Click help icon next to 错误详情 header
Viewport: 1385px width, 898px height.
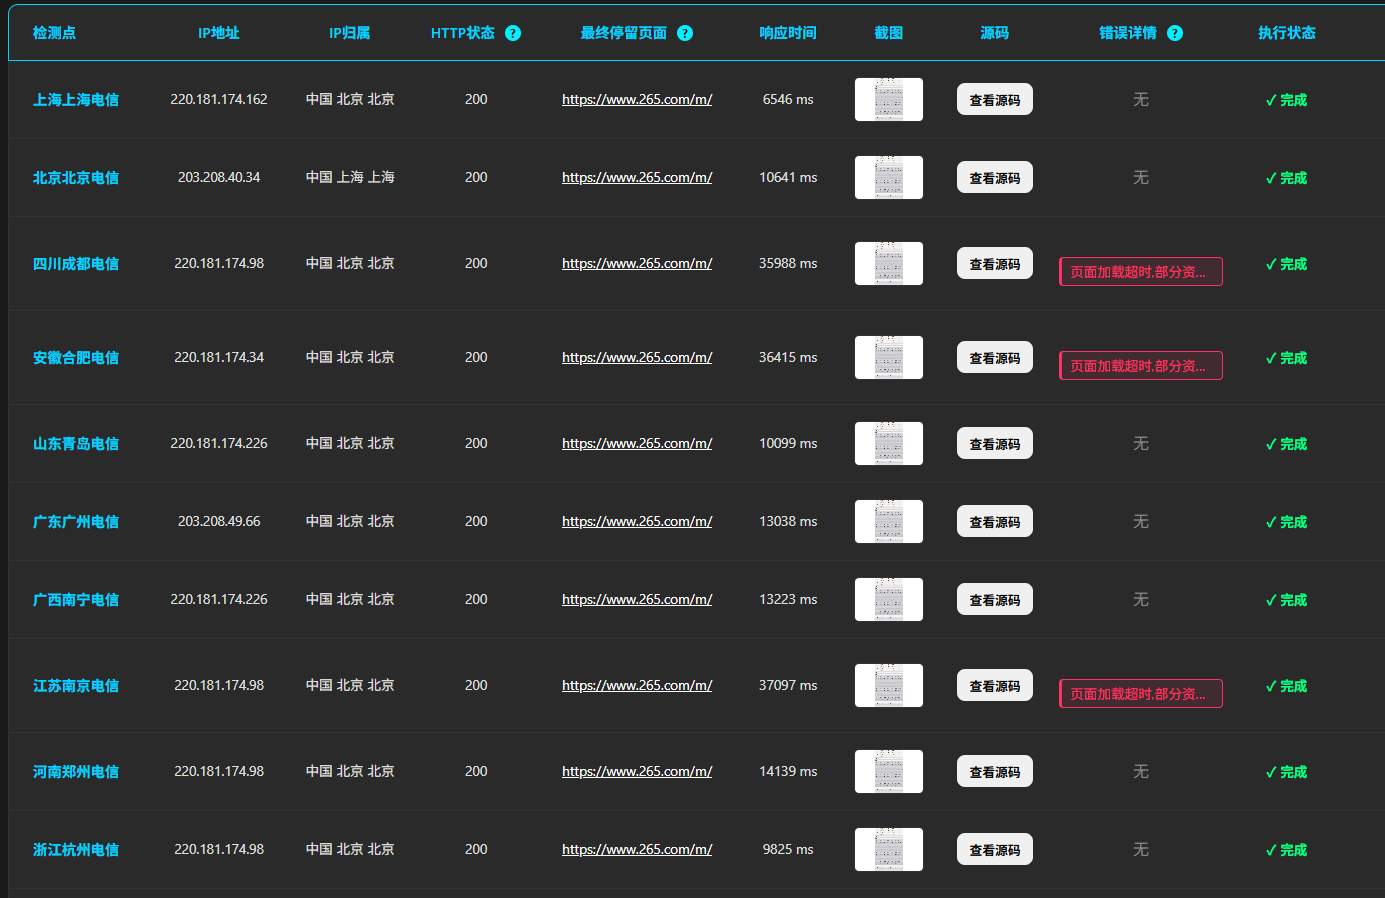pyautogui.click(x=1175, y=33)
